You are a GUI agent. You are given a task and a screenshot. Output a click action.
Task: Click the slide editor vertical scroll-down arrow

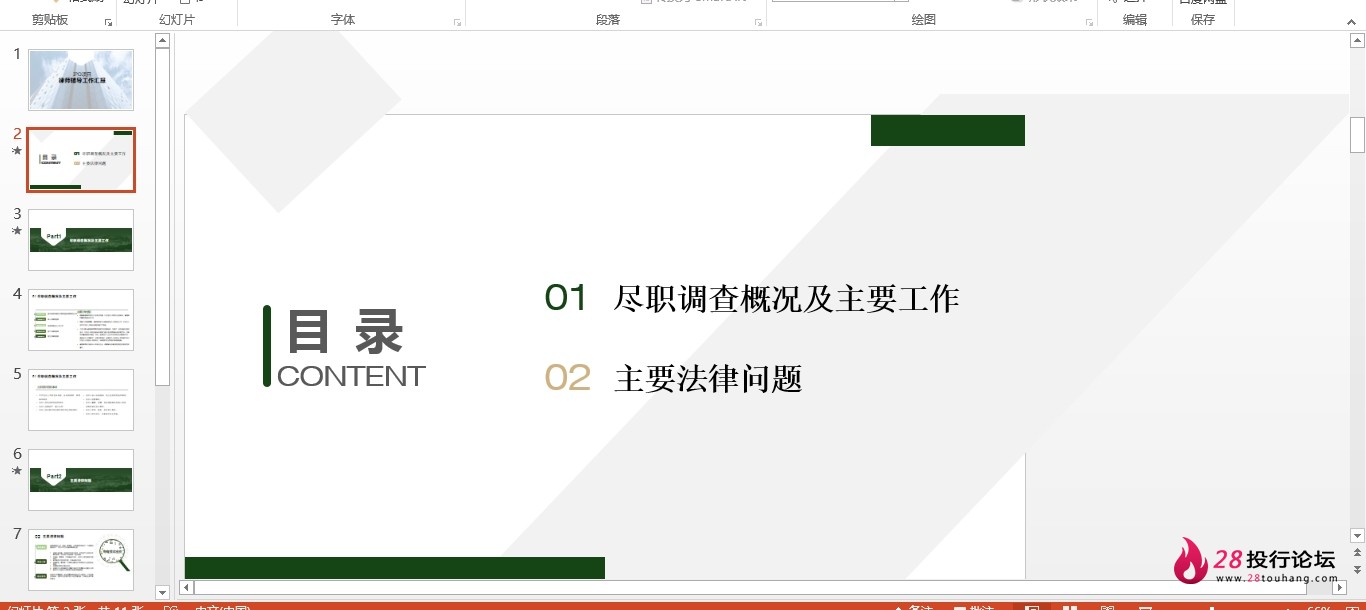click(x=1357, y=535)
